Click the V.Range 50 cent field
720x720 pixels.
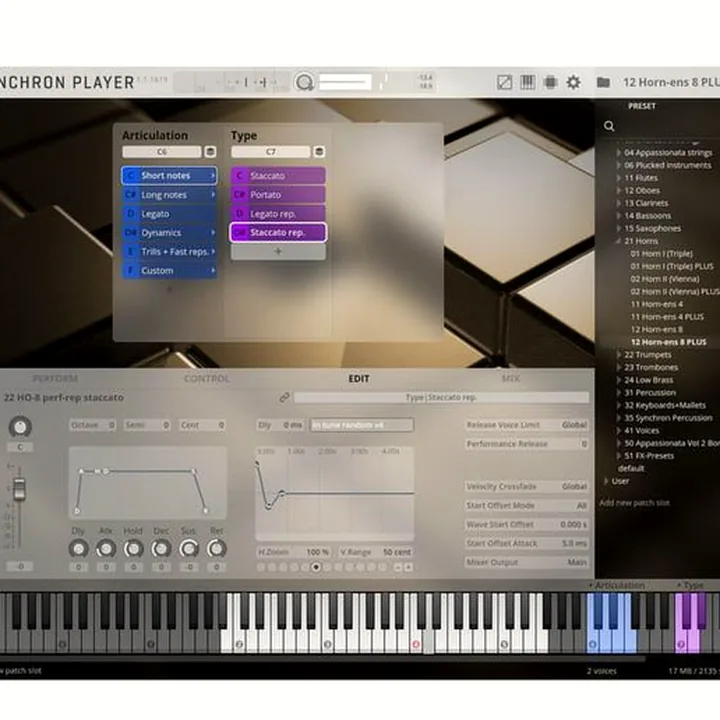click(376, 552)
